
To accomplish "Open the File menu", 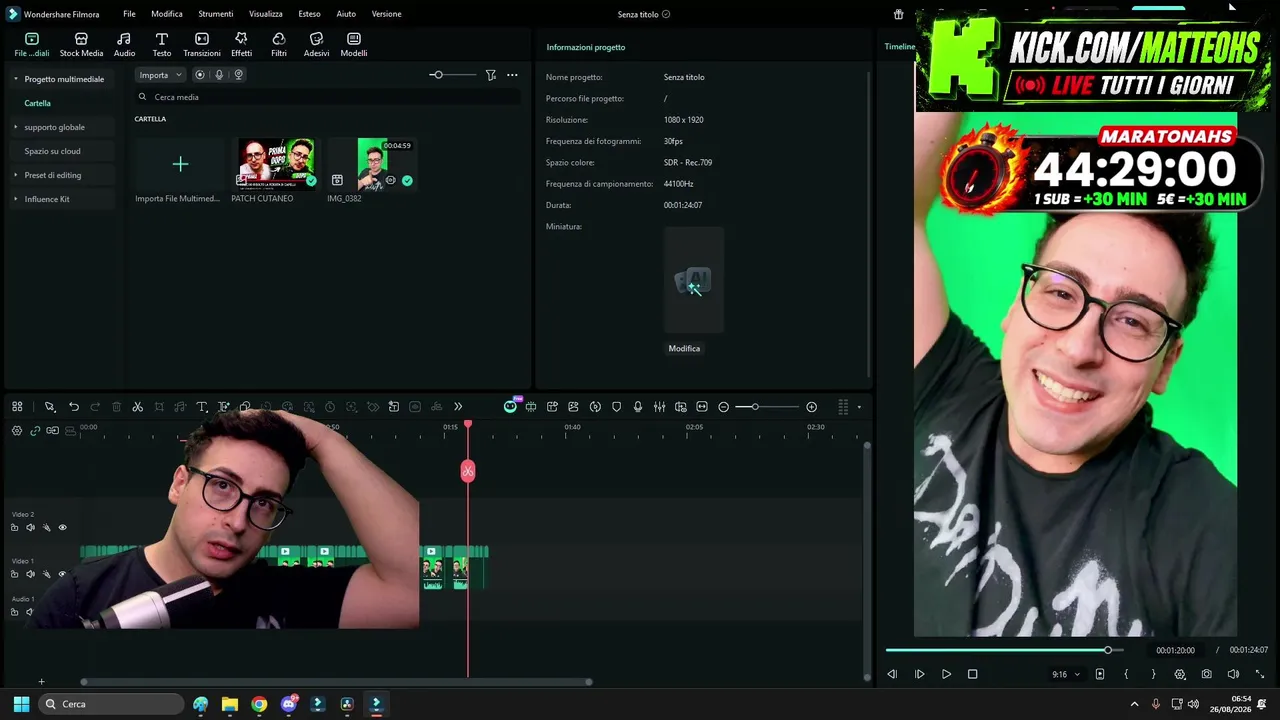I will (129, 14).
